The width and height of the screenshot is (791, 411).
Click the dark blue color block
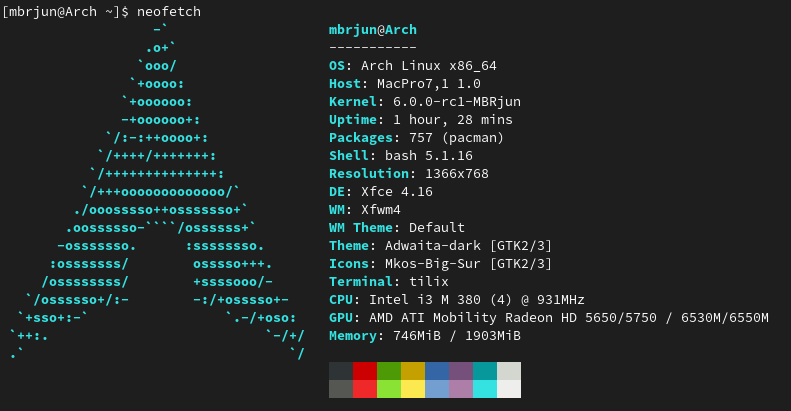point(437,371)
